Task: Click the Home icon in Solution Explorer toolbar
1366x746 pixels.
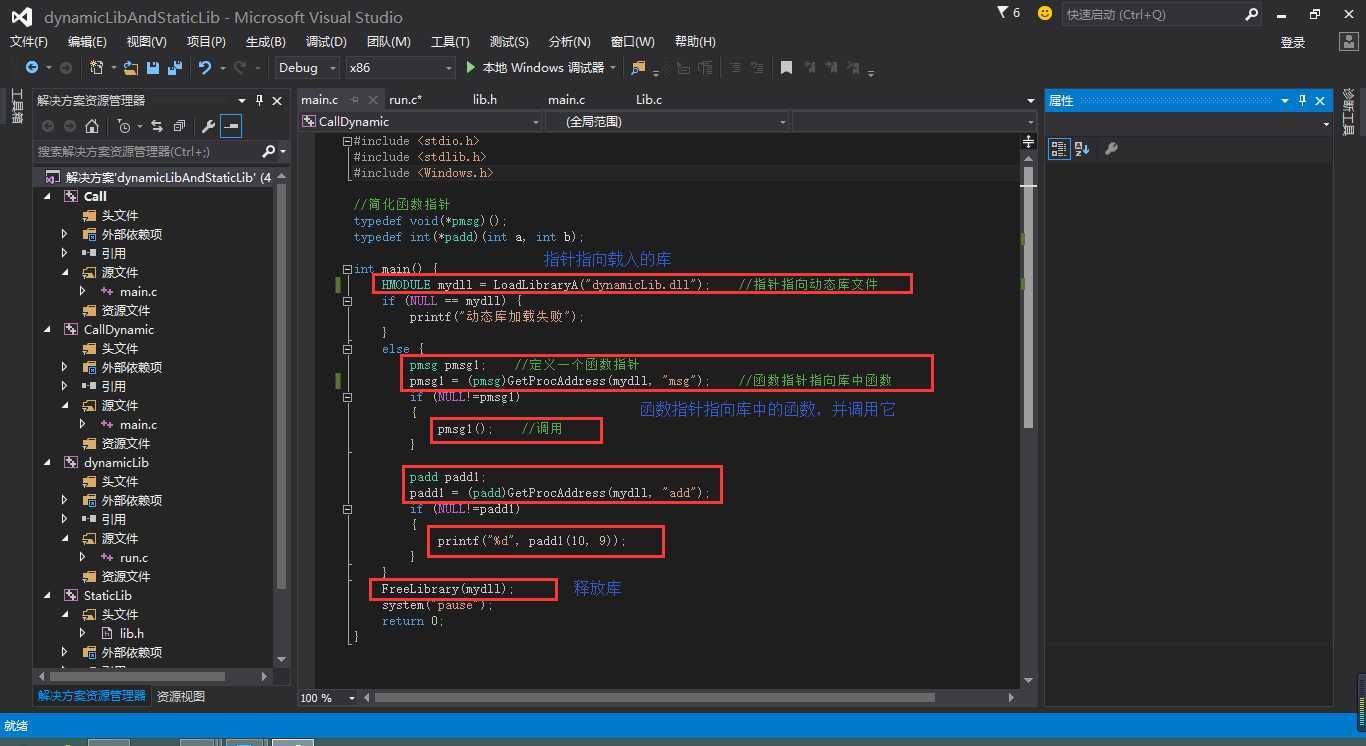Action: [92, 126]
